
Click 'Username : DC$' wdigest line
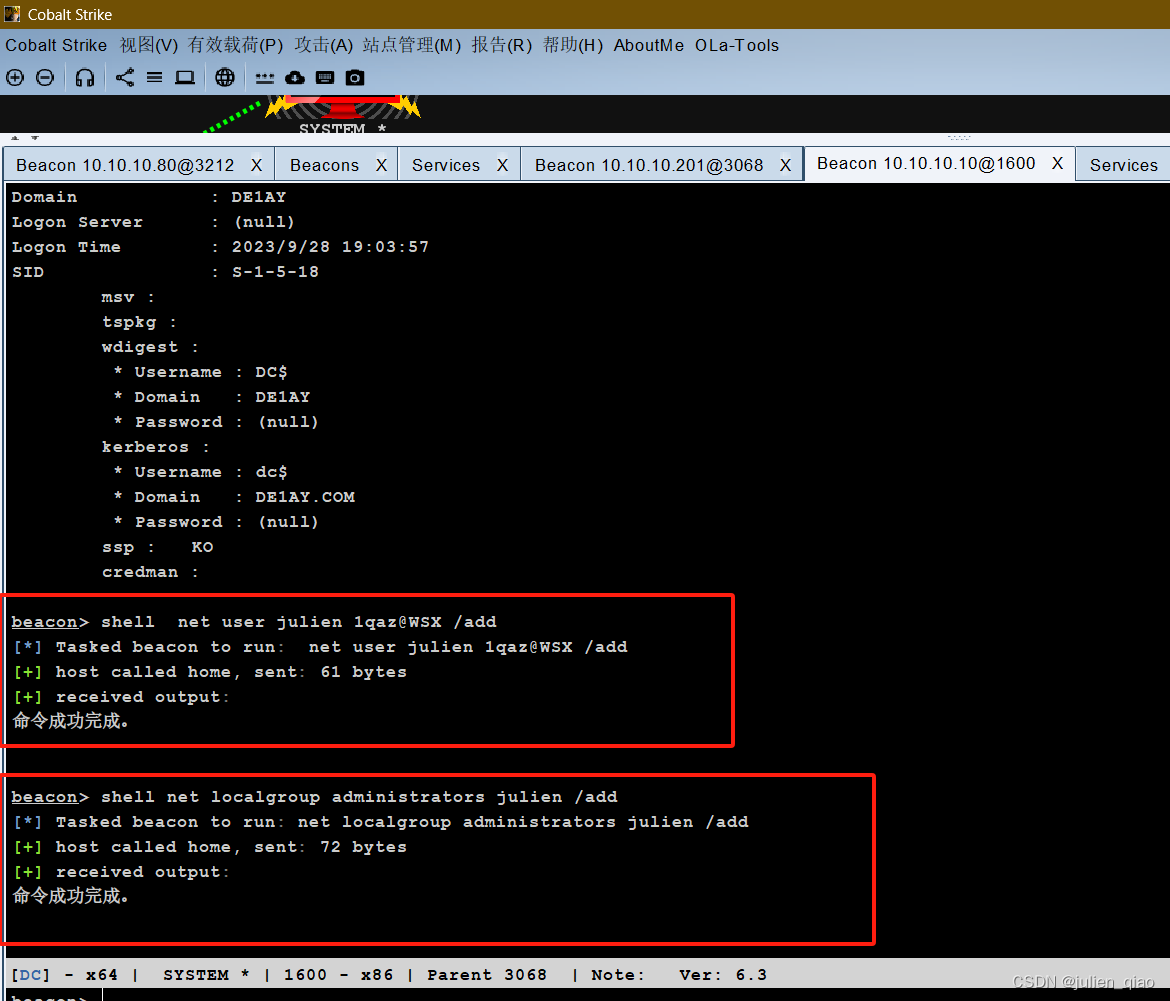click(x=200, y=372)
